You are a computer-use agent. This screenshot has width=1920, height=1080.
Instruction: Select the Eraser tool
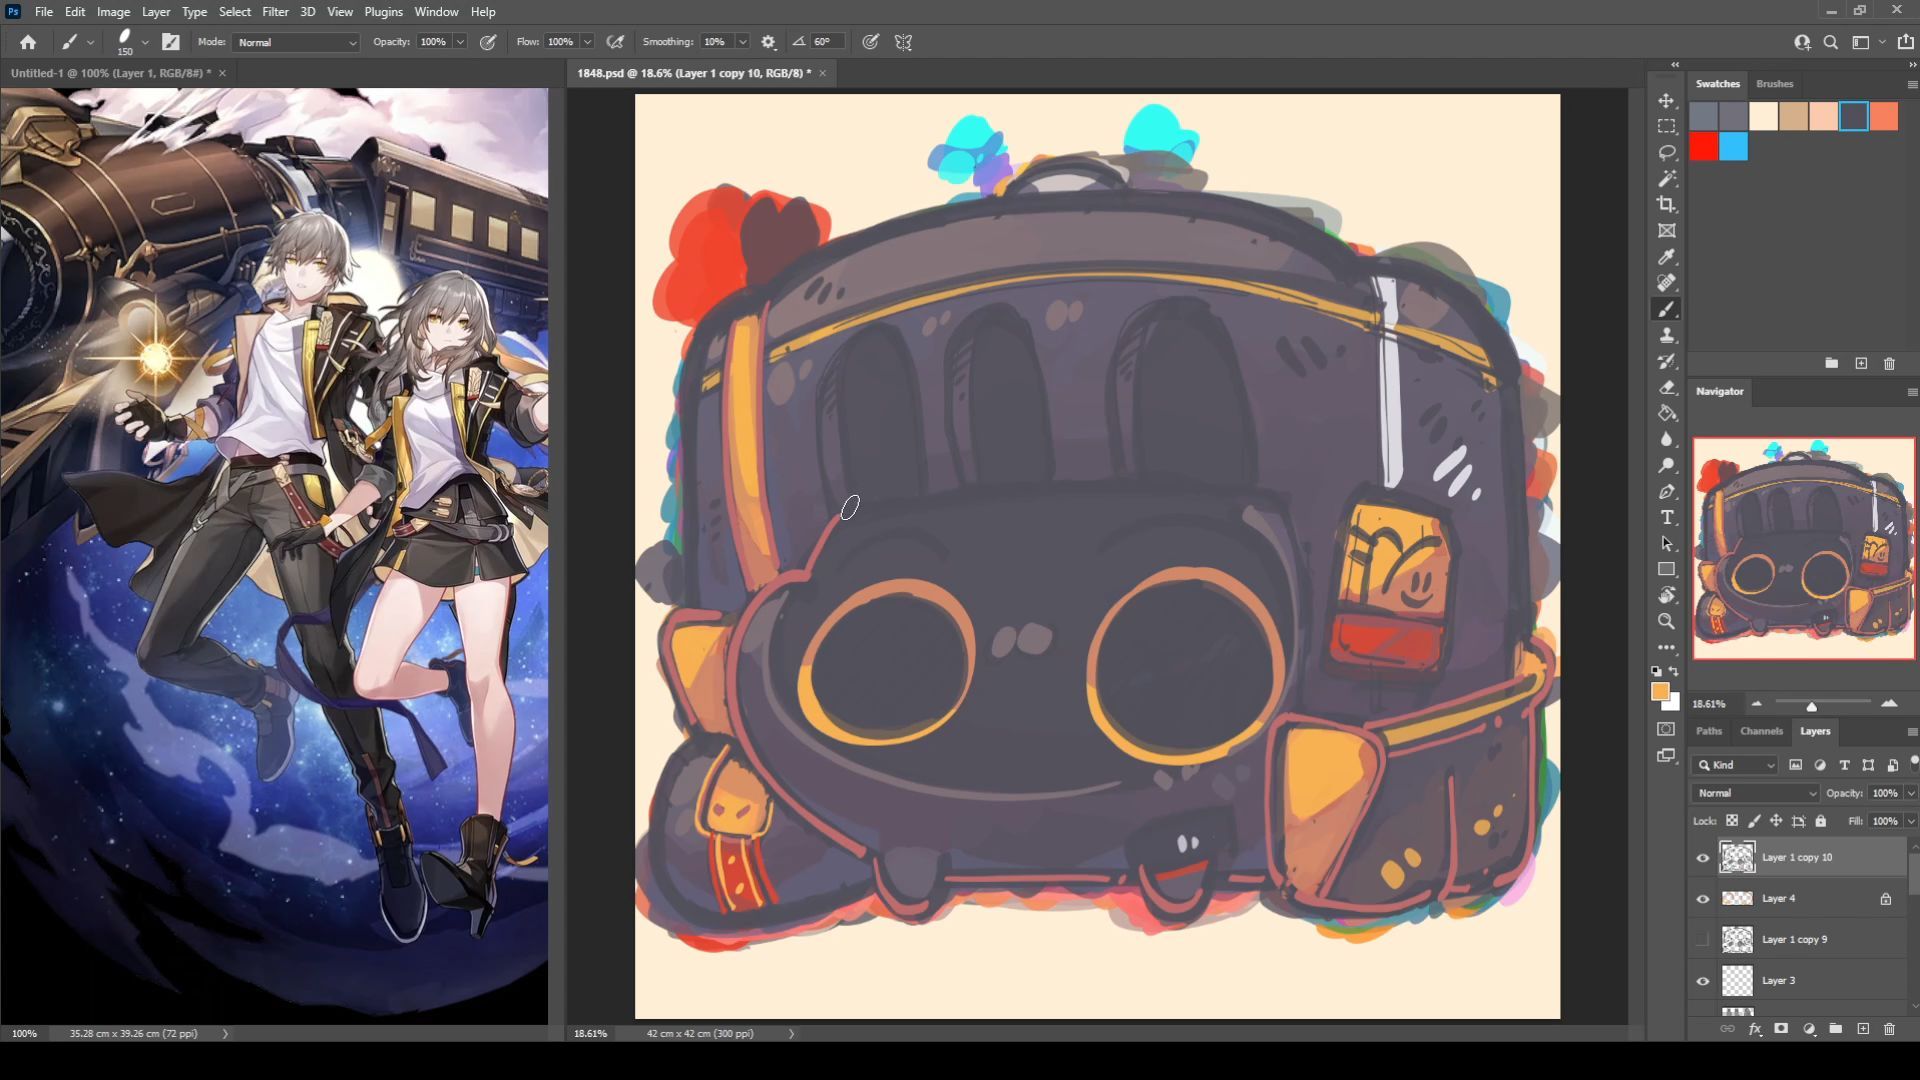point(1666,388)
